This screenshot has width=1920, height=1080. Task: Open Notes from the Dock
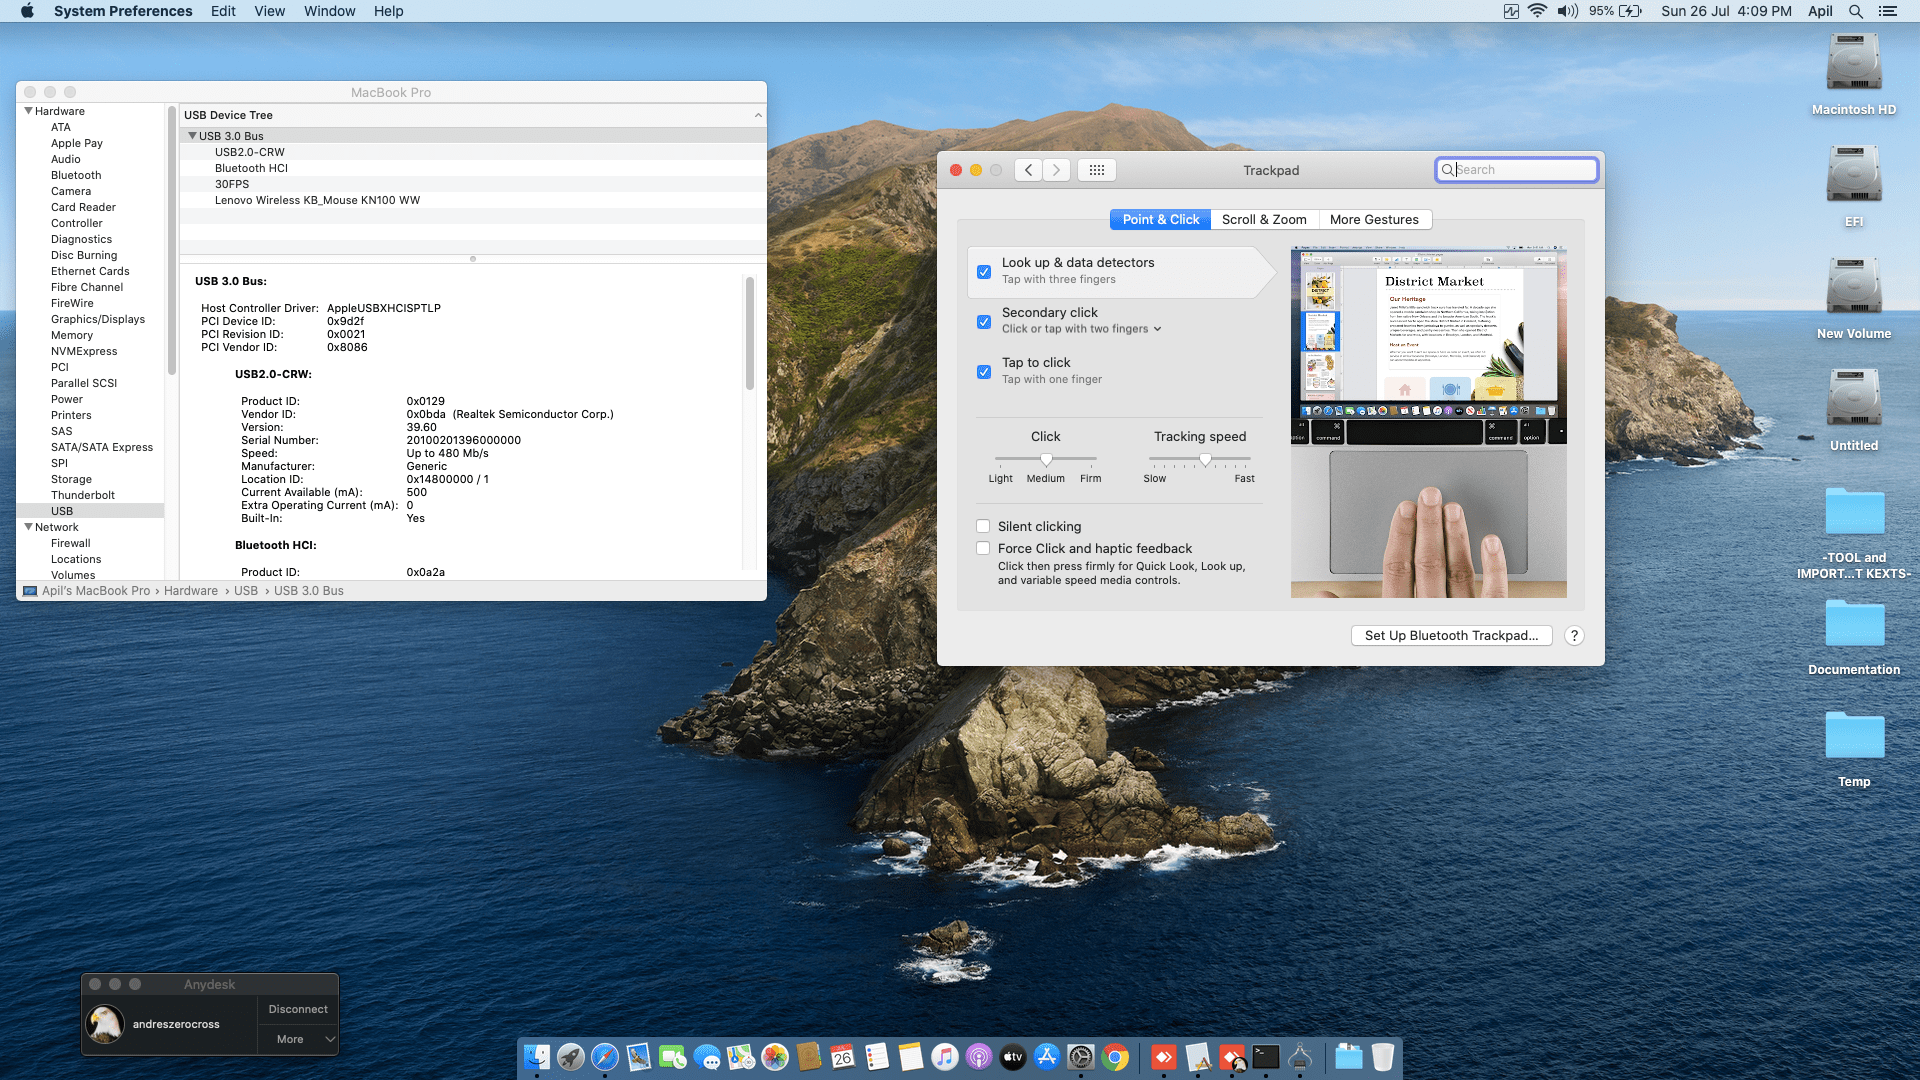pos(911,1057)
